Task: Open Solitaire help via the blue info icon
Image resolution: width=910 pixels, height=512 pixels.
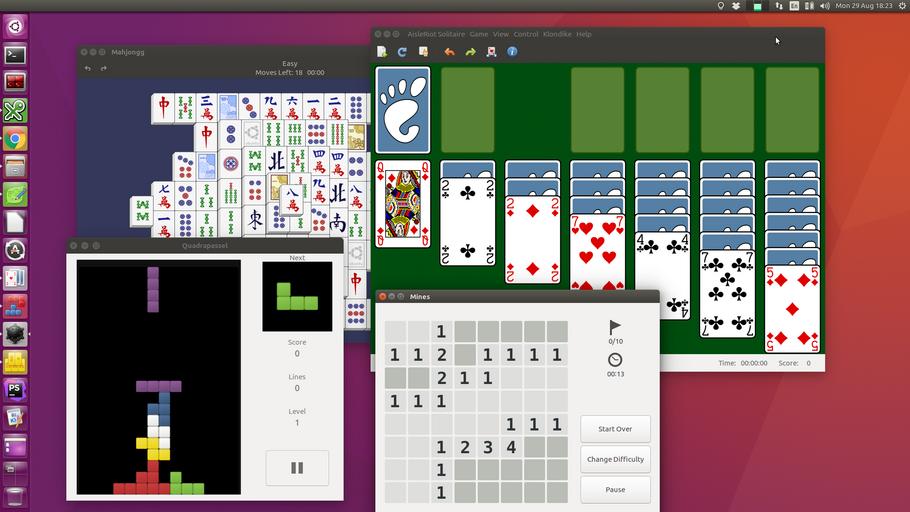Action: click(x=512, y=52)
